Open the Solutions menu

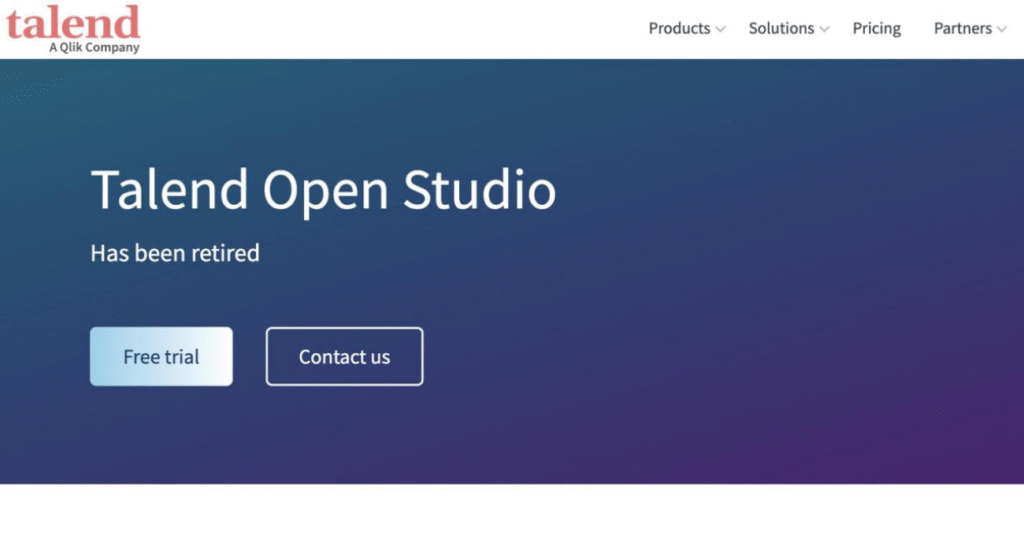pyautogui.click(x=781, y=28)
